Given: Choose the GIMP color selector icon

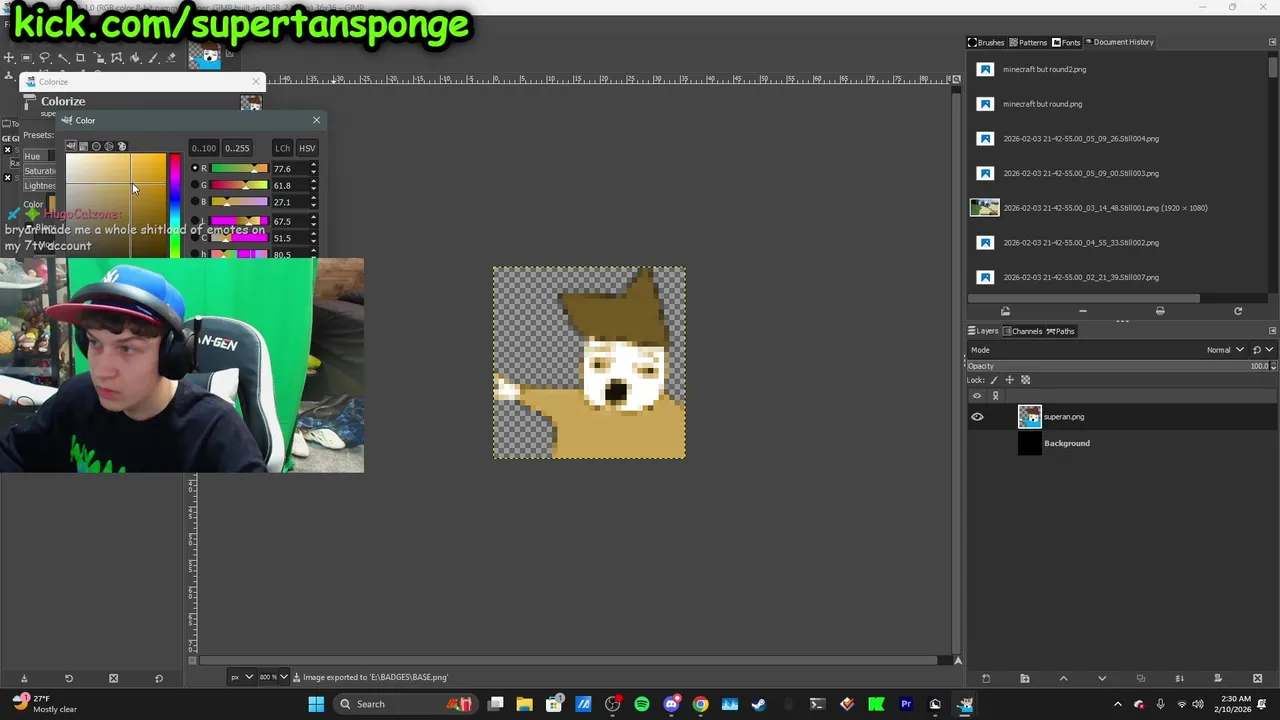Looking at the screenshot, I should tap(71, 146).
